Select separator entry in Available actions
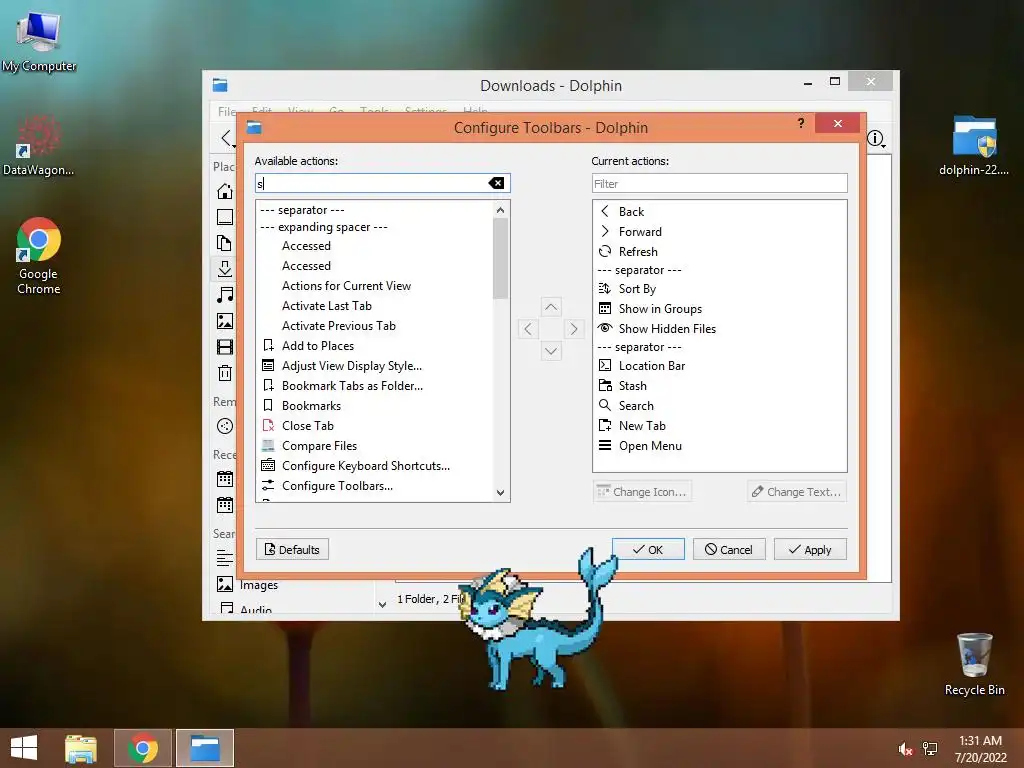Image resolution: width=1024 pixels, height=768 pixels. [x=302, y=210]
